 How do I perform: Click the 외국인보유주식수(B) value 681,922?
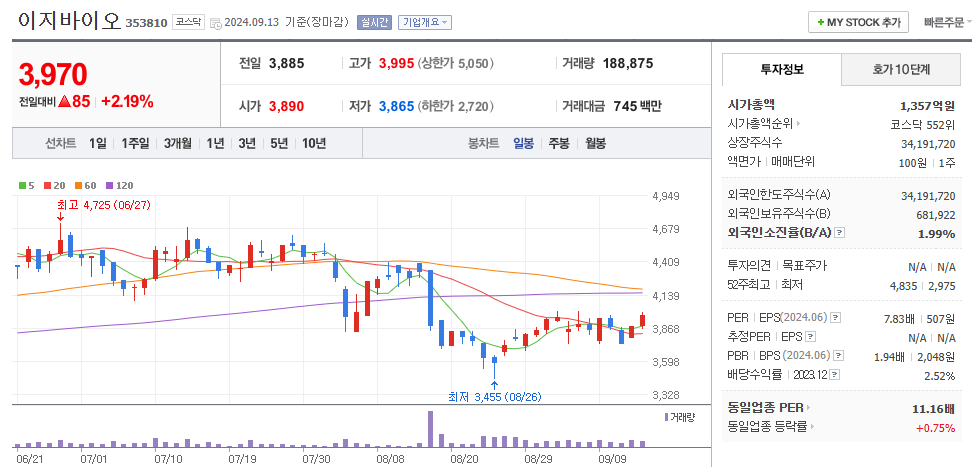(935, 214)
